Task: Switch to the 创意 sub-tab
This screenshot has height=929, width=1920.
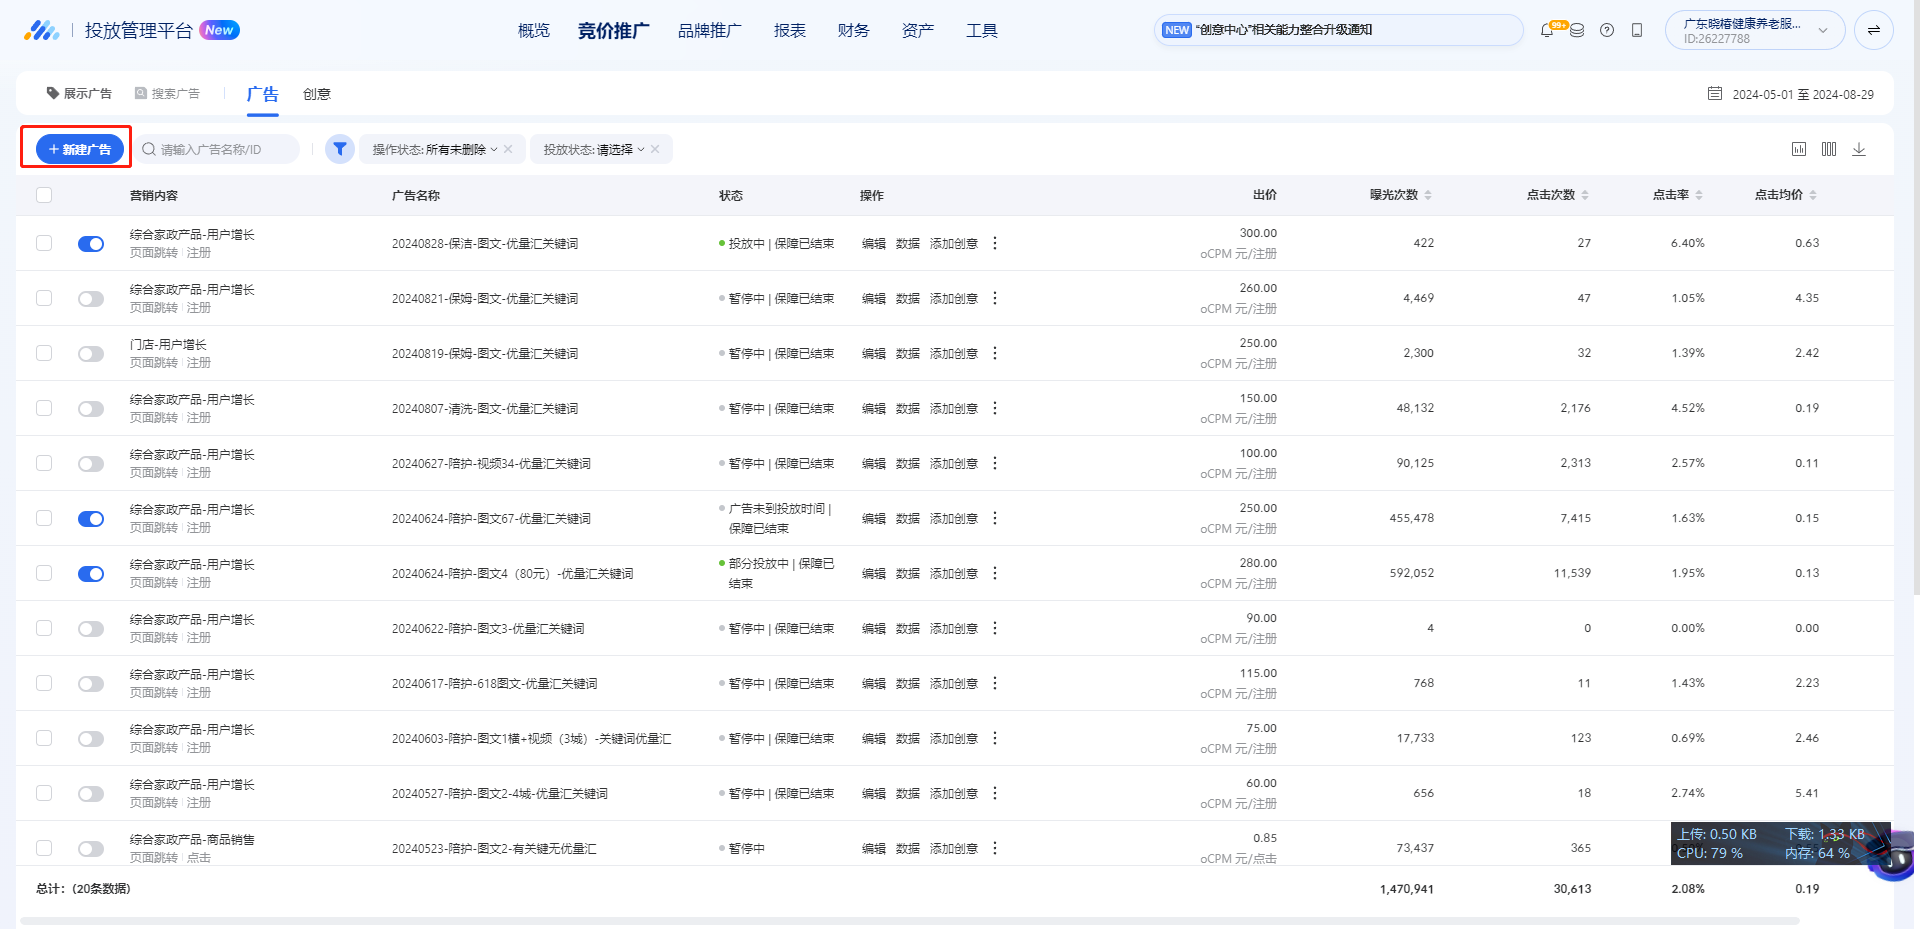Action: (317, 94)
